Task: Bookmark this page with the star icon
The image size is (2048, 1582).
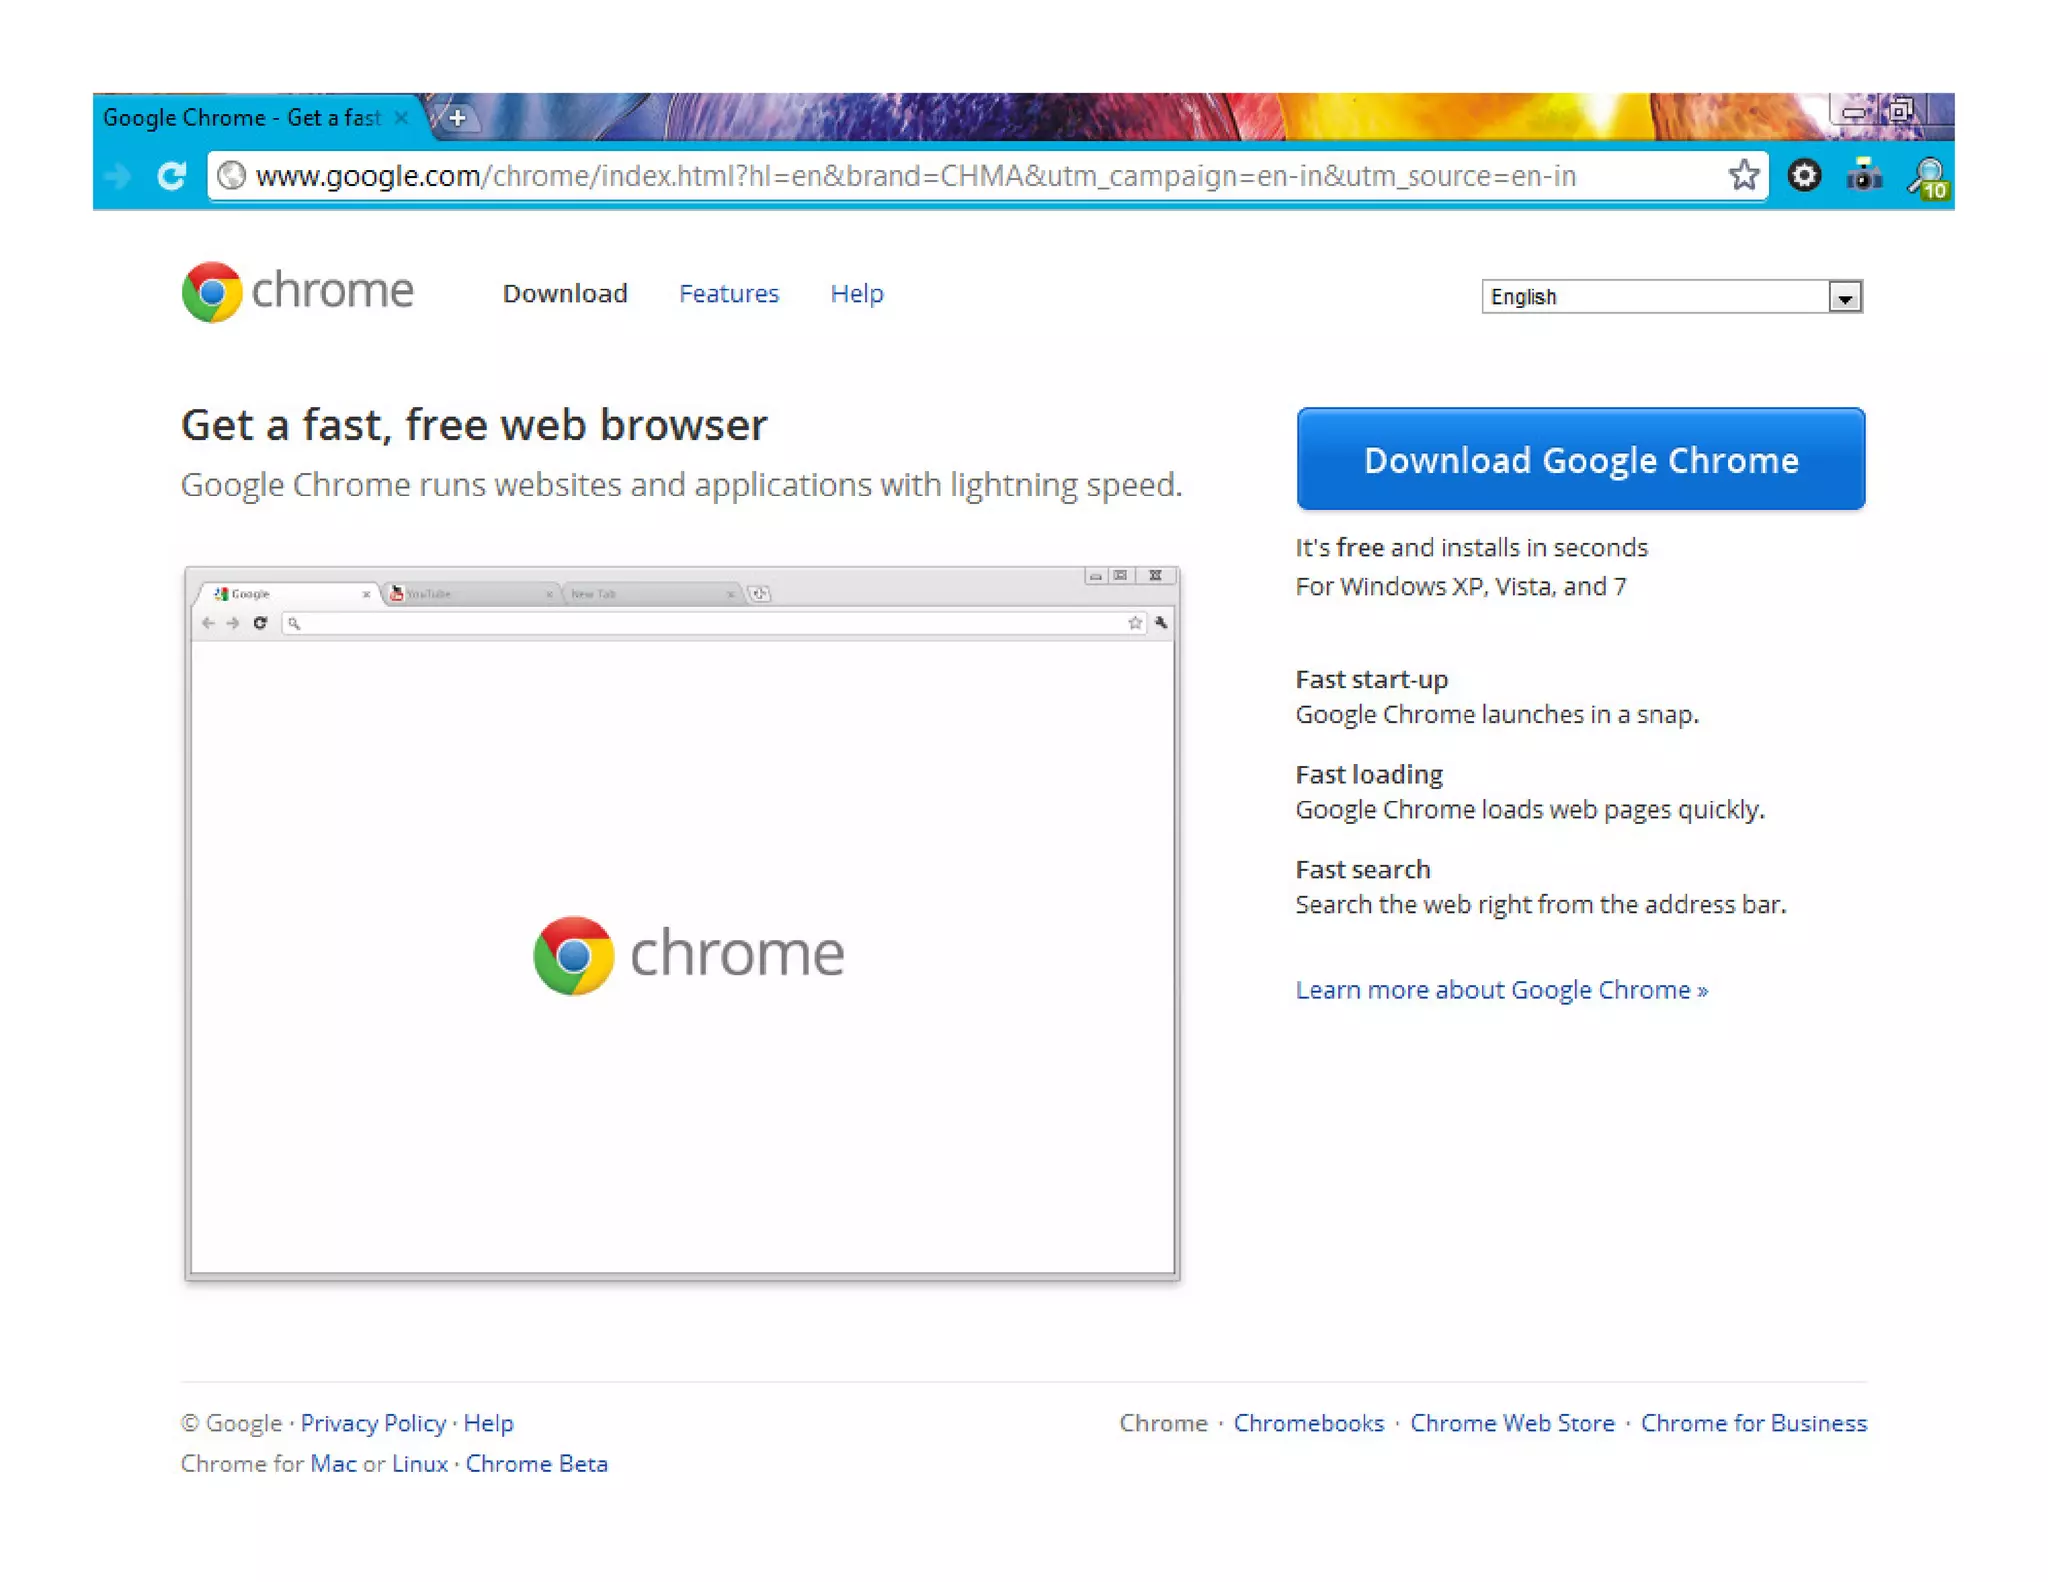Action: click(1743, 175)
